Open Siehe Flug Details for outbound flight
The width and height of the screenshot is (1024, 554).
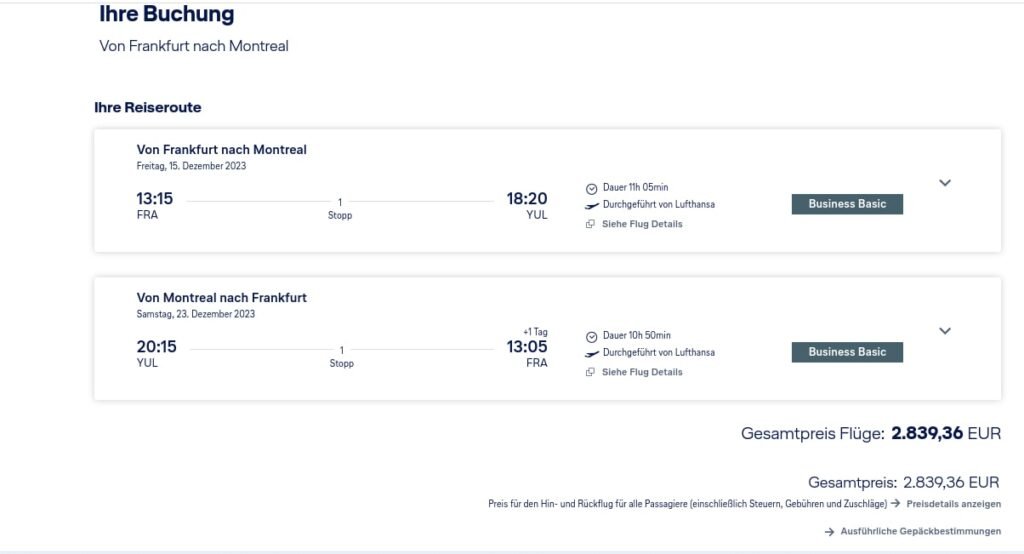(642, 224)
